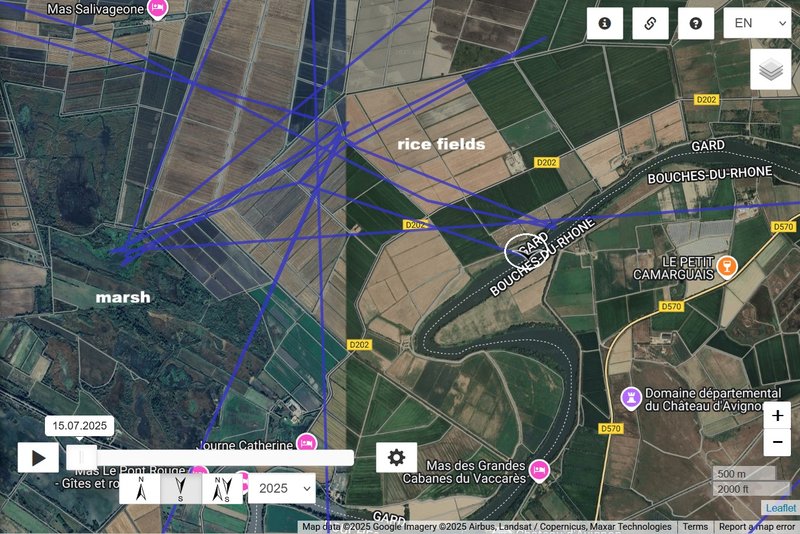This screenshot has height=534, width=800.
Task: Select the southward migration direction
Action: (x=181, y=489)
